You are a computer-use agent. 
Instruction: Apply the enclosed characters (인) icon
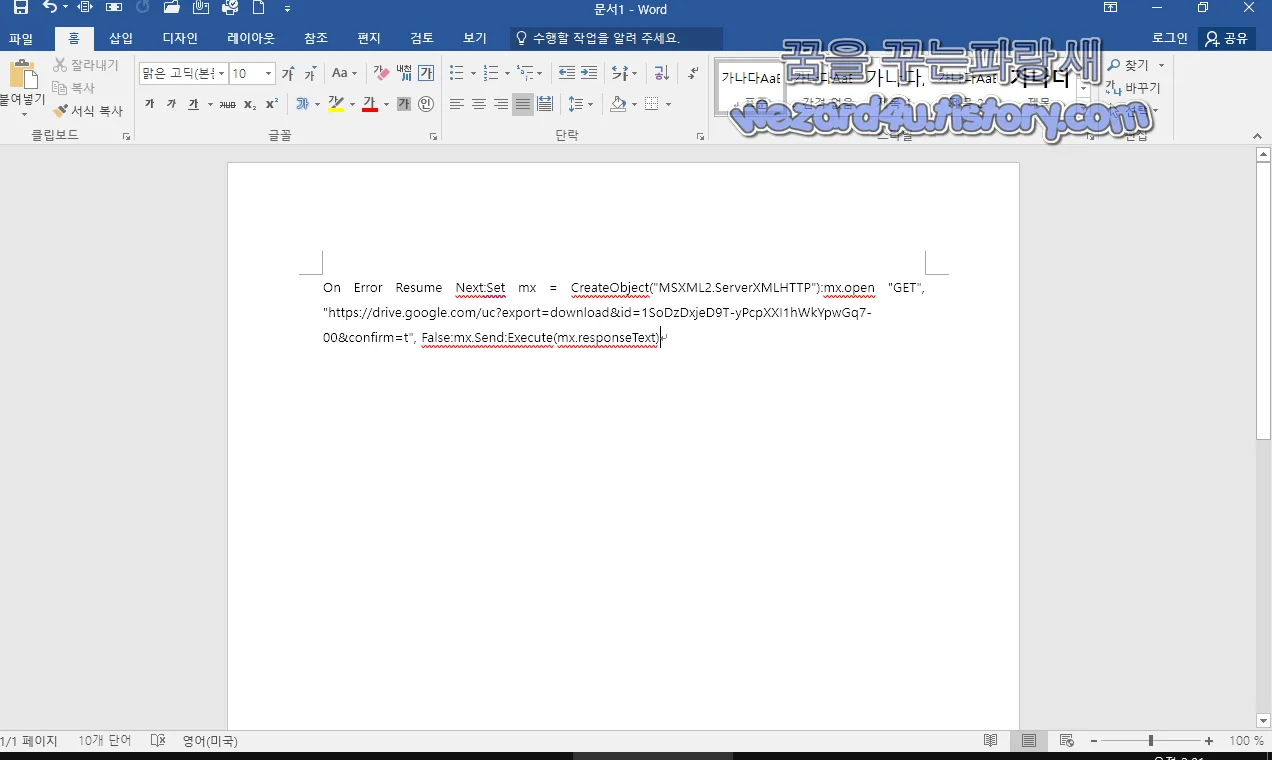pos(426,104)
